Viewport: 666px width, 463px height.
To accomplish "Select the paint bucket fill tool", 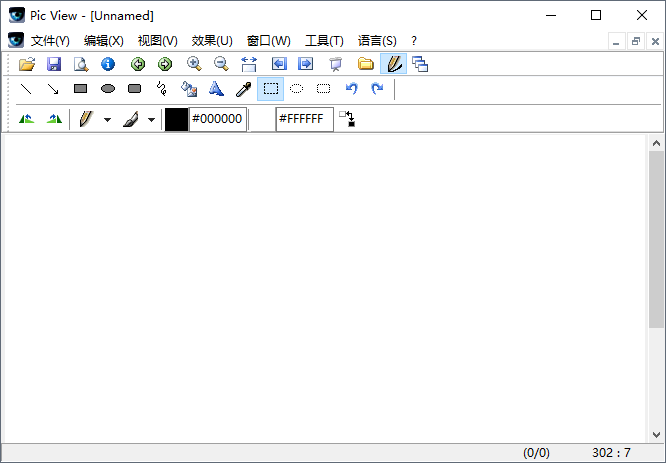I will [189, 89].
